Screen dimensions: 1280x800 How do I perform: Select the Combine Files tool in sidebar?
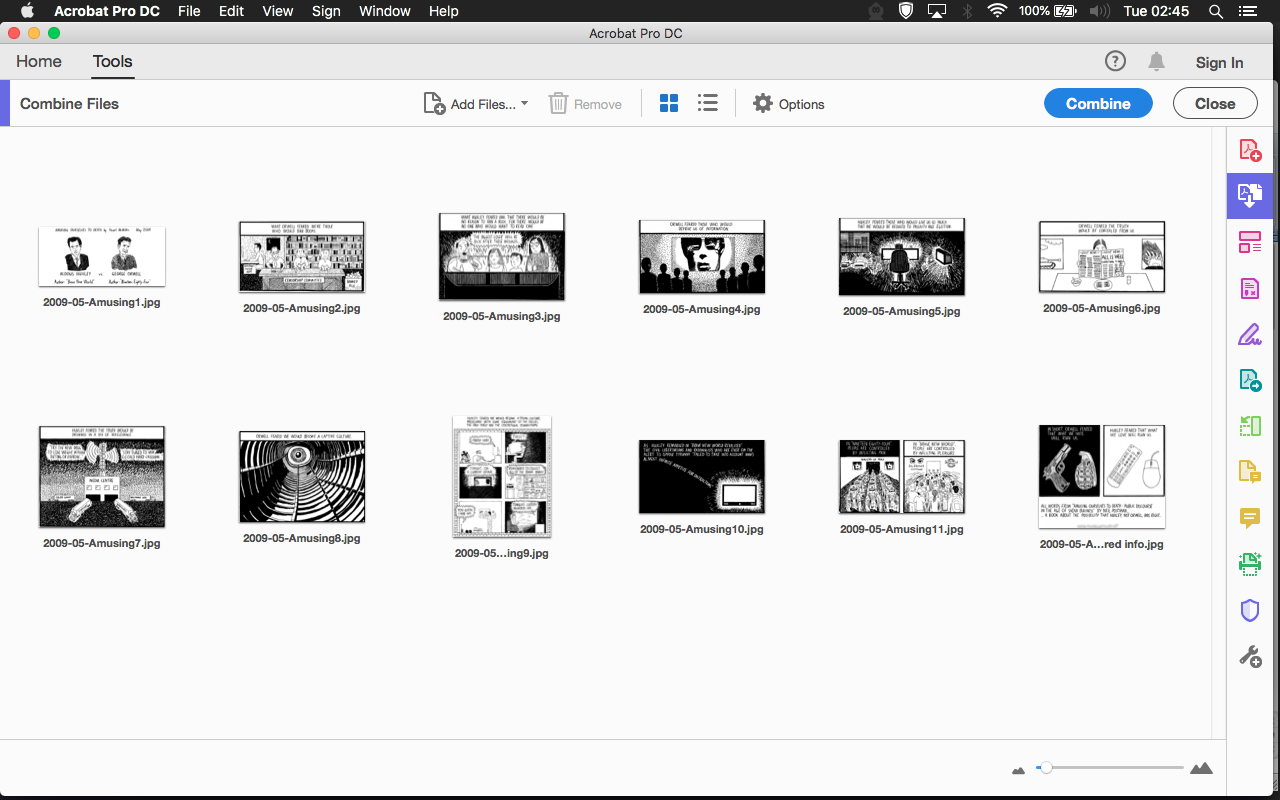(x=1250, y=196)
